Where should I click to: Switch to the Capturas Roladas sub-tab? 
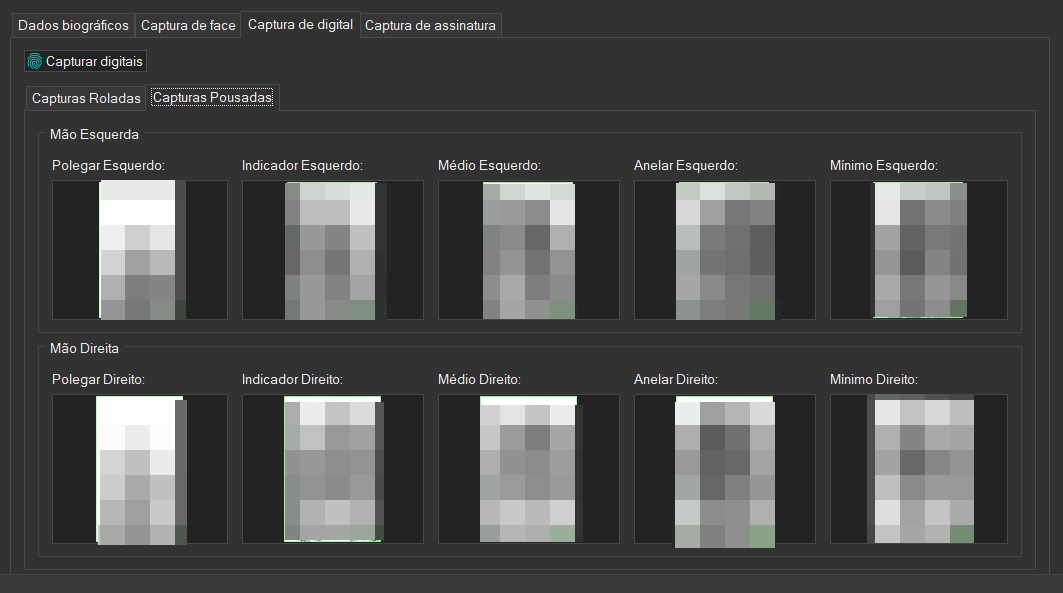[x=86, y=98]
